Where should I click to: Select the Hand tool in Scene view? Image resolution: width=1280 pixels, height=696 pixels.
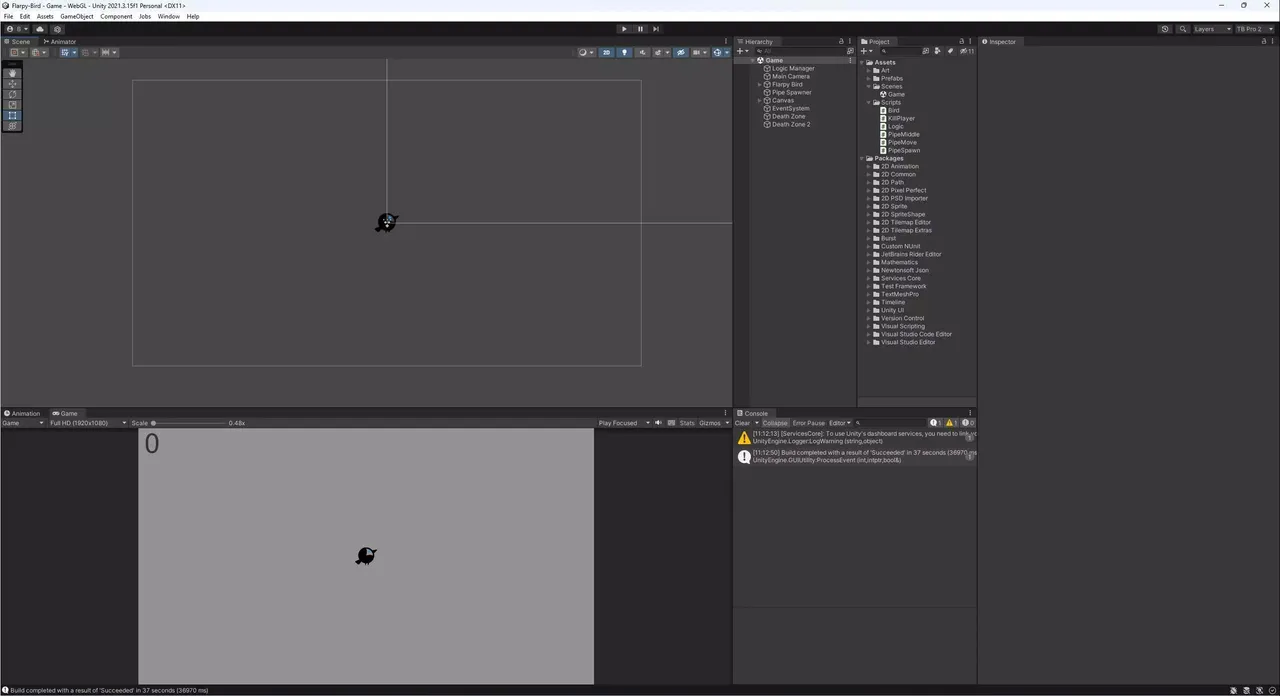13,73
